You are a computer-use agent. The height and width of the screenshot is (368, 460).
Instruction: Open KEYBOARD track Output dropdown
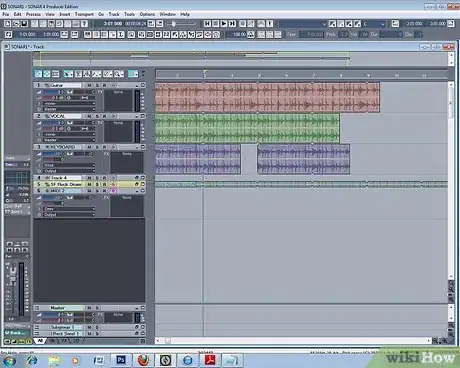(69, 171)
